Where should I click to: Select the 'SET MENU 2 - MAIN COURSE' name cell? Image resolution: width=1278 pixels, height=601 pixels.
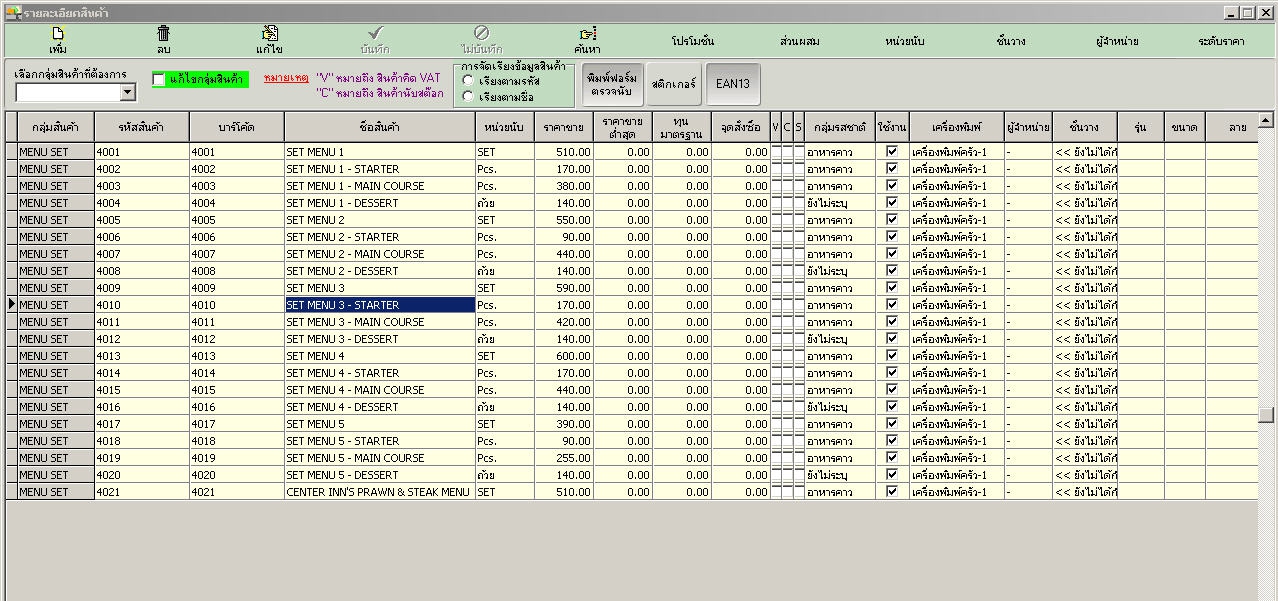point(380,254)
